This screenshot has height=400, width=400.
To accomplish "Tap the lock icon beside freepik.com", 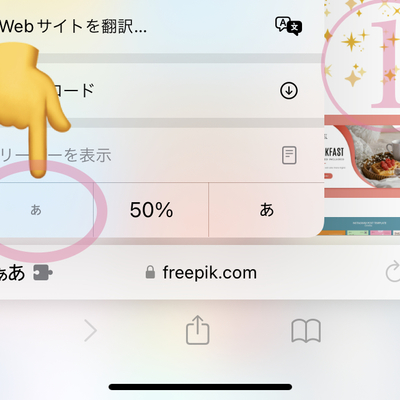I will (150, 272).
